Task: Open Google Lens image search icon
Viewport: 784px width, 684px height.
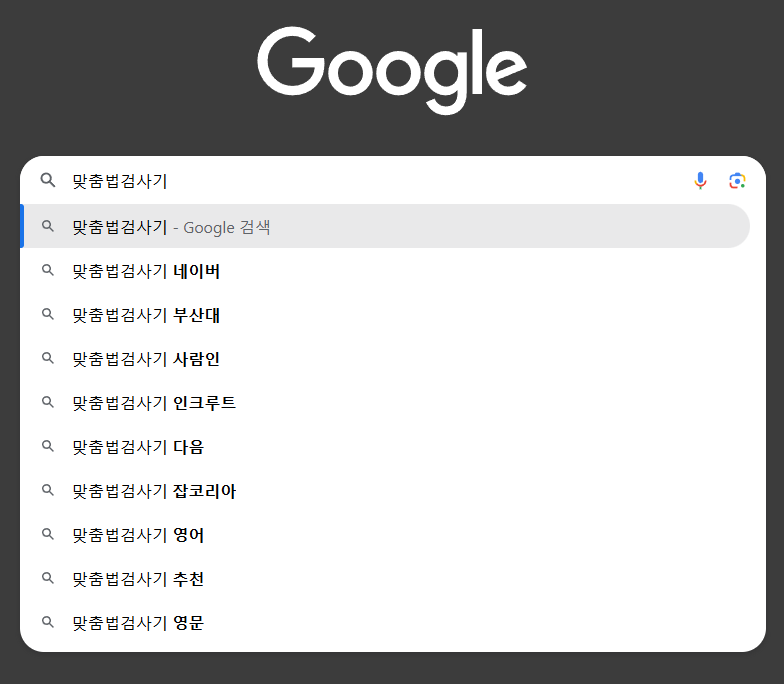Action: (x=737, y=180)
